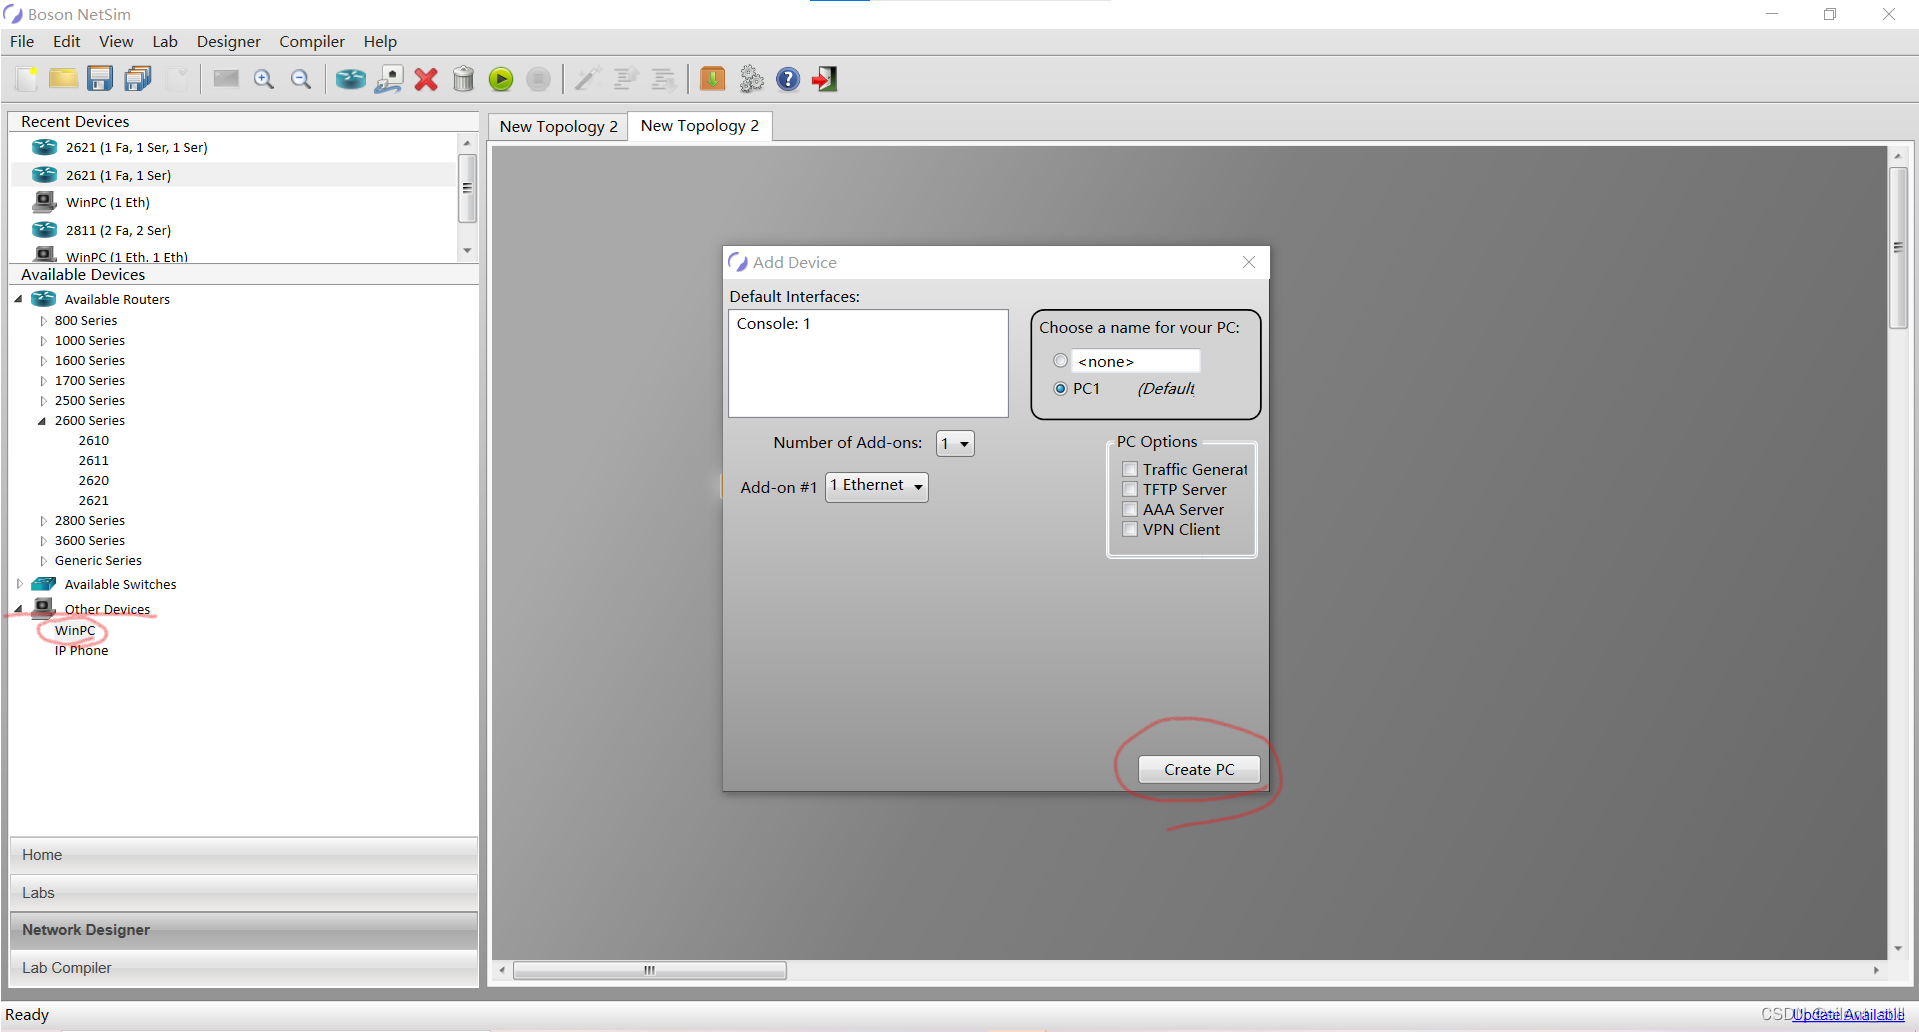Image resolution: width=1919 pixels, height=1032 pixels.
Task: Click the Recent Devices list scrollbar thumb
Action: [467, 188]
